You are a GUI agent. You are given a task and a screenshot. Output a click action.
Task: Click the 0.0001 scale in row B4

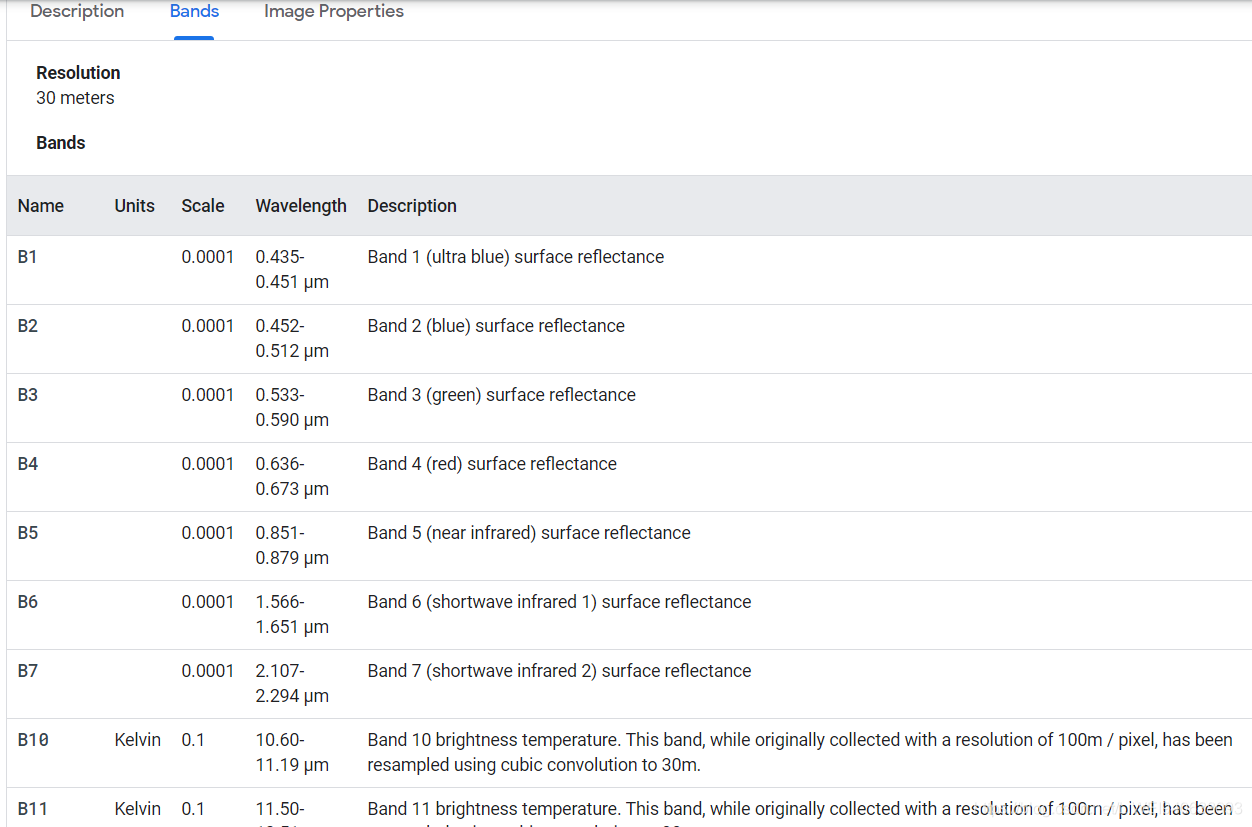pos(208,464)
